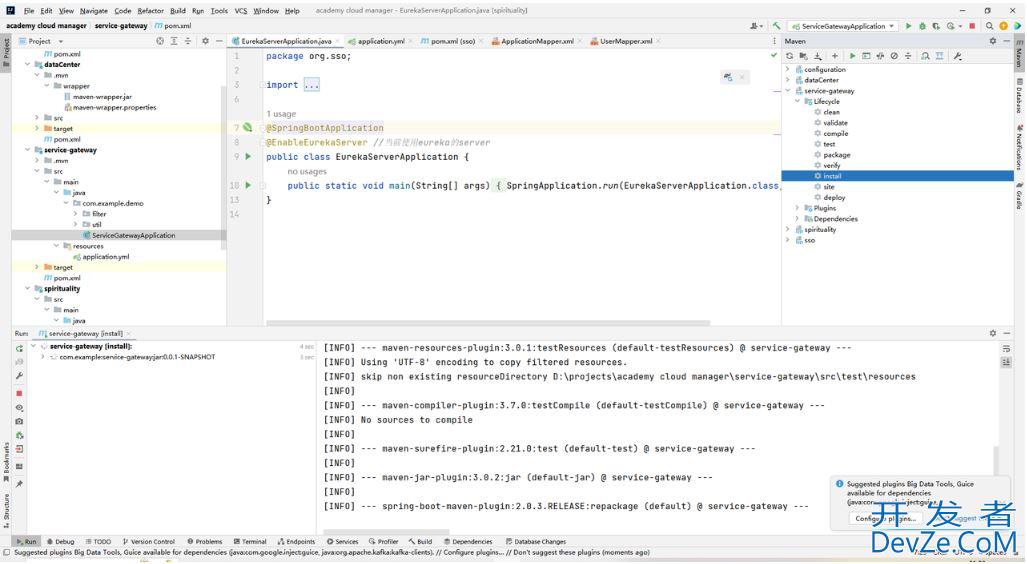Open Run panel gear settings

tap(993, 333)
